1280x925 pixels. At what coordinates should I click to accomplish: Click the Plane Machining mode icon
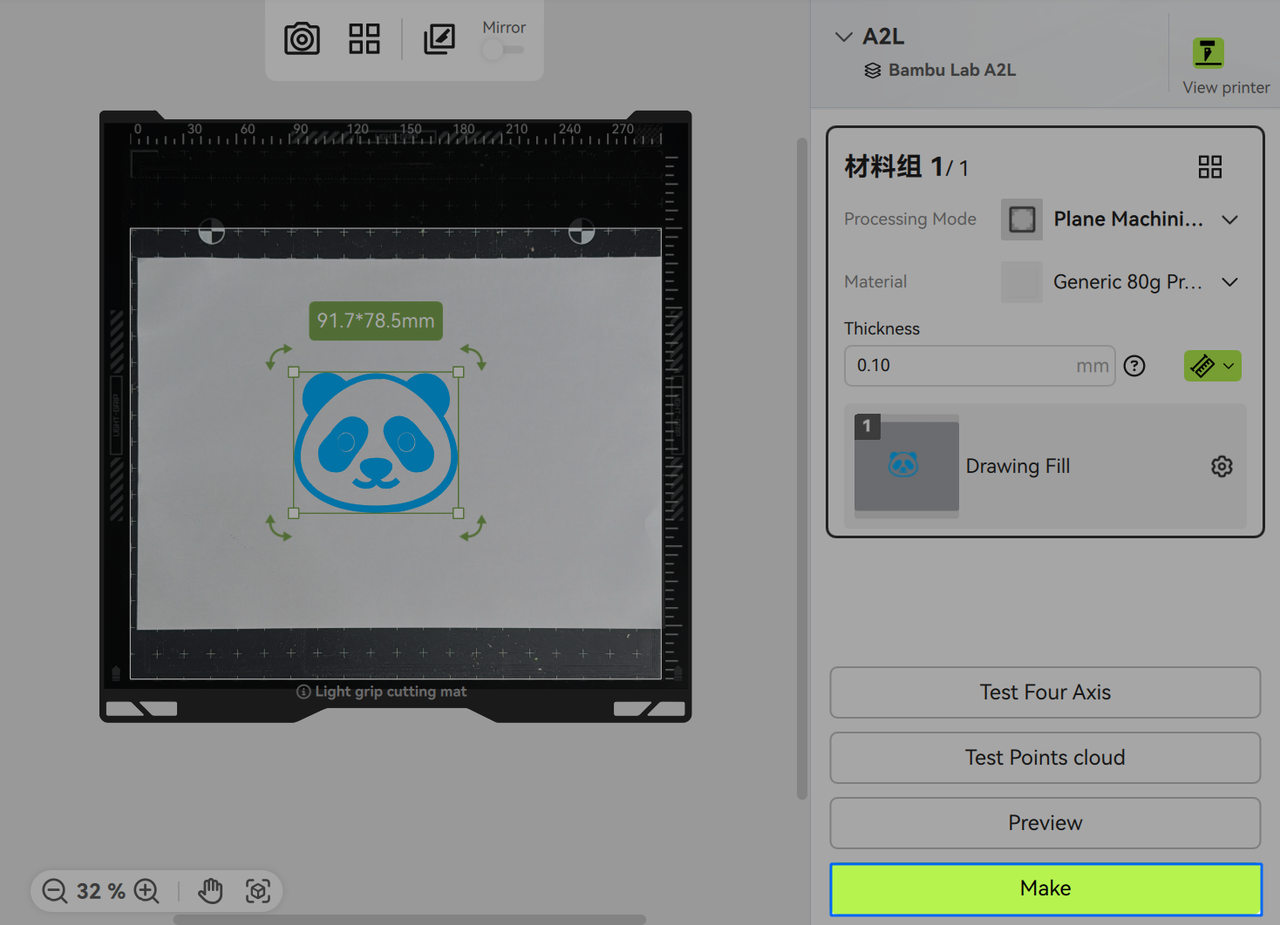tap(1022, 219)
